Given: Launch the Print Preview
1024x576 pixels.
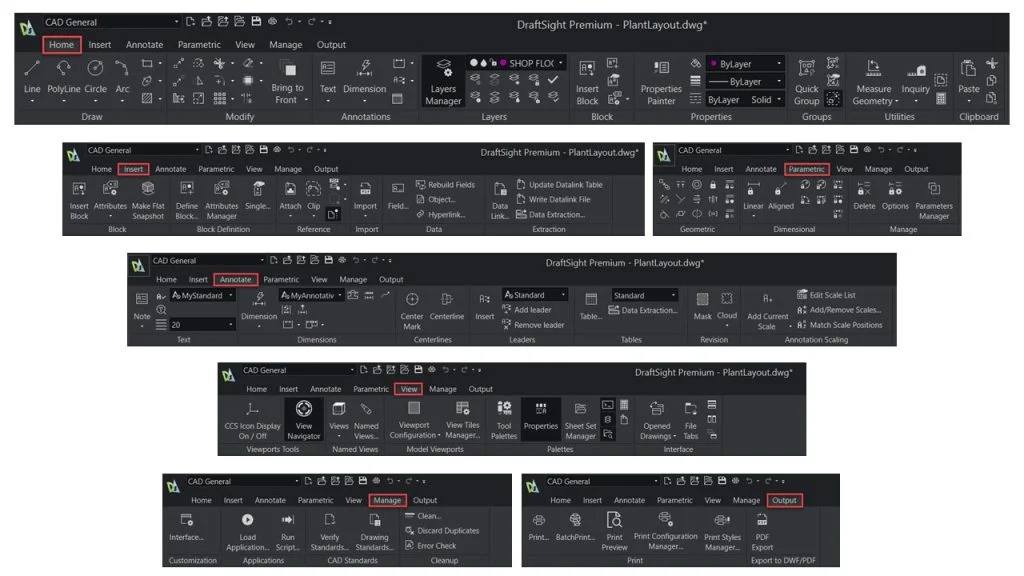Looking at the screenshot, I should pyautogui.click(x=614, y=528).
